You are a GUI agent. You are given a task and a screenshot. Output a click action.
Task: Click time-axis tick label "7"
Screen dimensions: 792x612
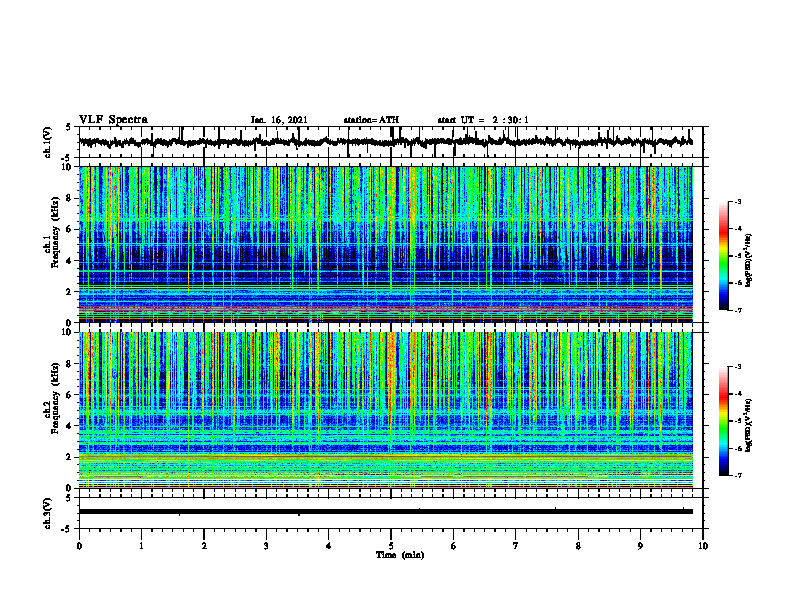click(516, 546)
